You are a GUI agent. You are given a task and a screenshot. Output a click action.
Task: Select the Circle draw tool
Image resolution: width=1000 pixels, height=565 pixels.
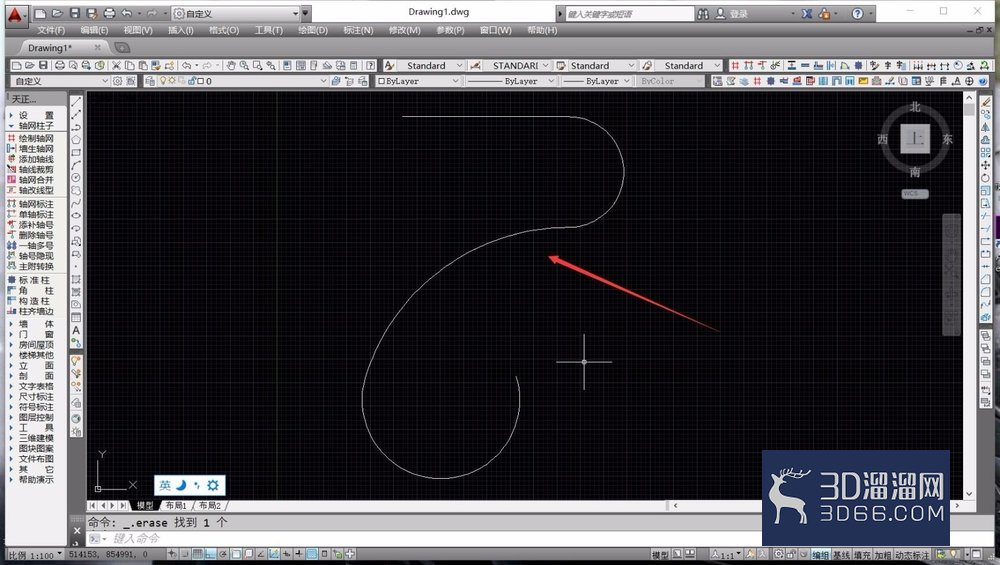pos(76,177)
